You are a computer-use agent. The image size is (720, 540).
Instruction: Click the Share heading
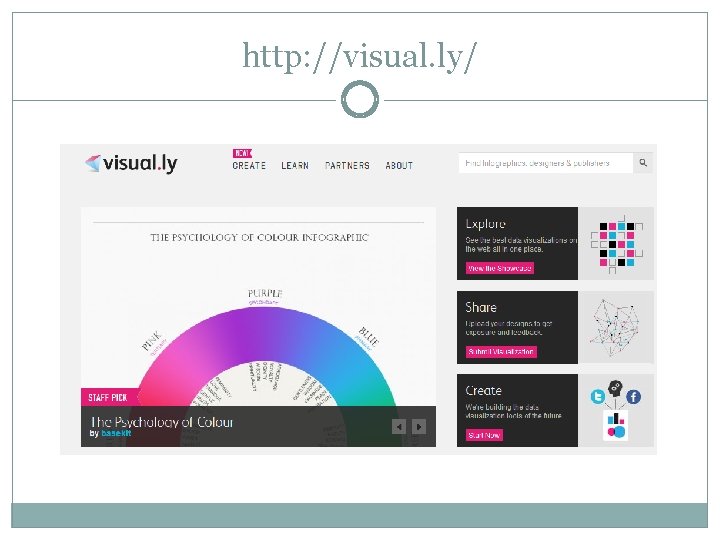pos(481,308)
